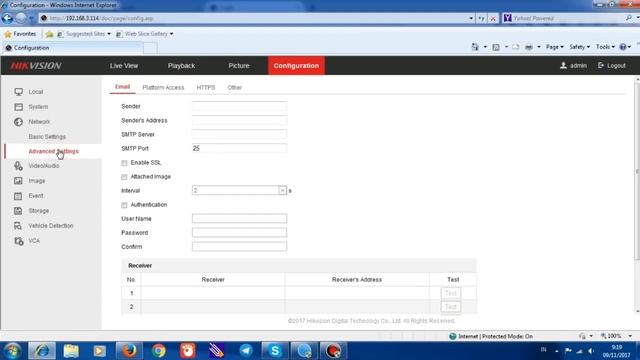Expand the Print options arrow
Image resolution: width=640 pixels, height=360 pixels.
click(x=539, y=47)
